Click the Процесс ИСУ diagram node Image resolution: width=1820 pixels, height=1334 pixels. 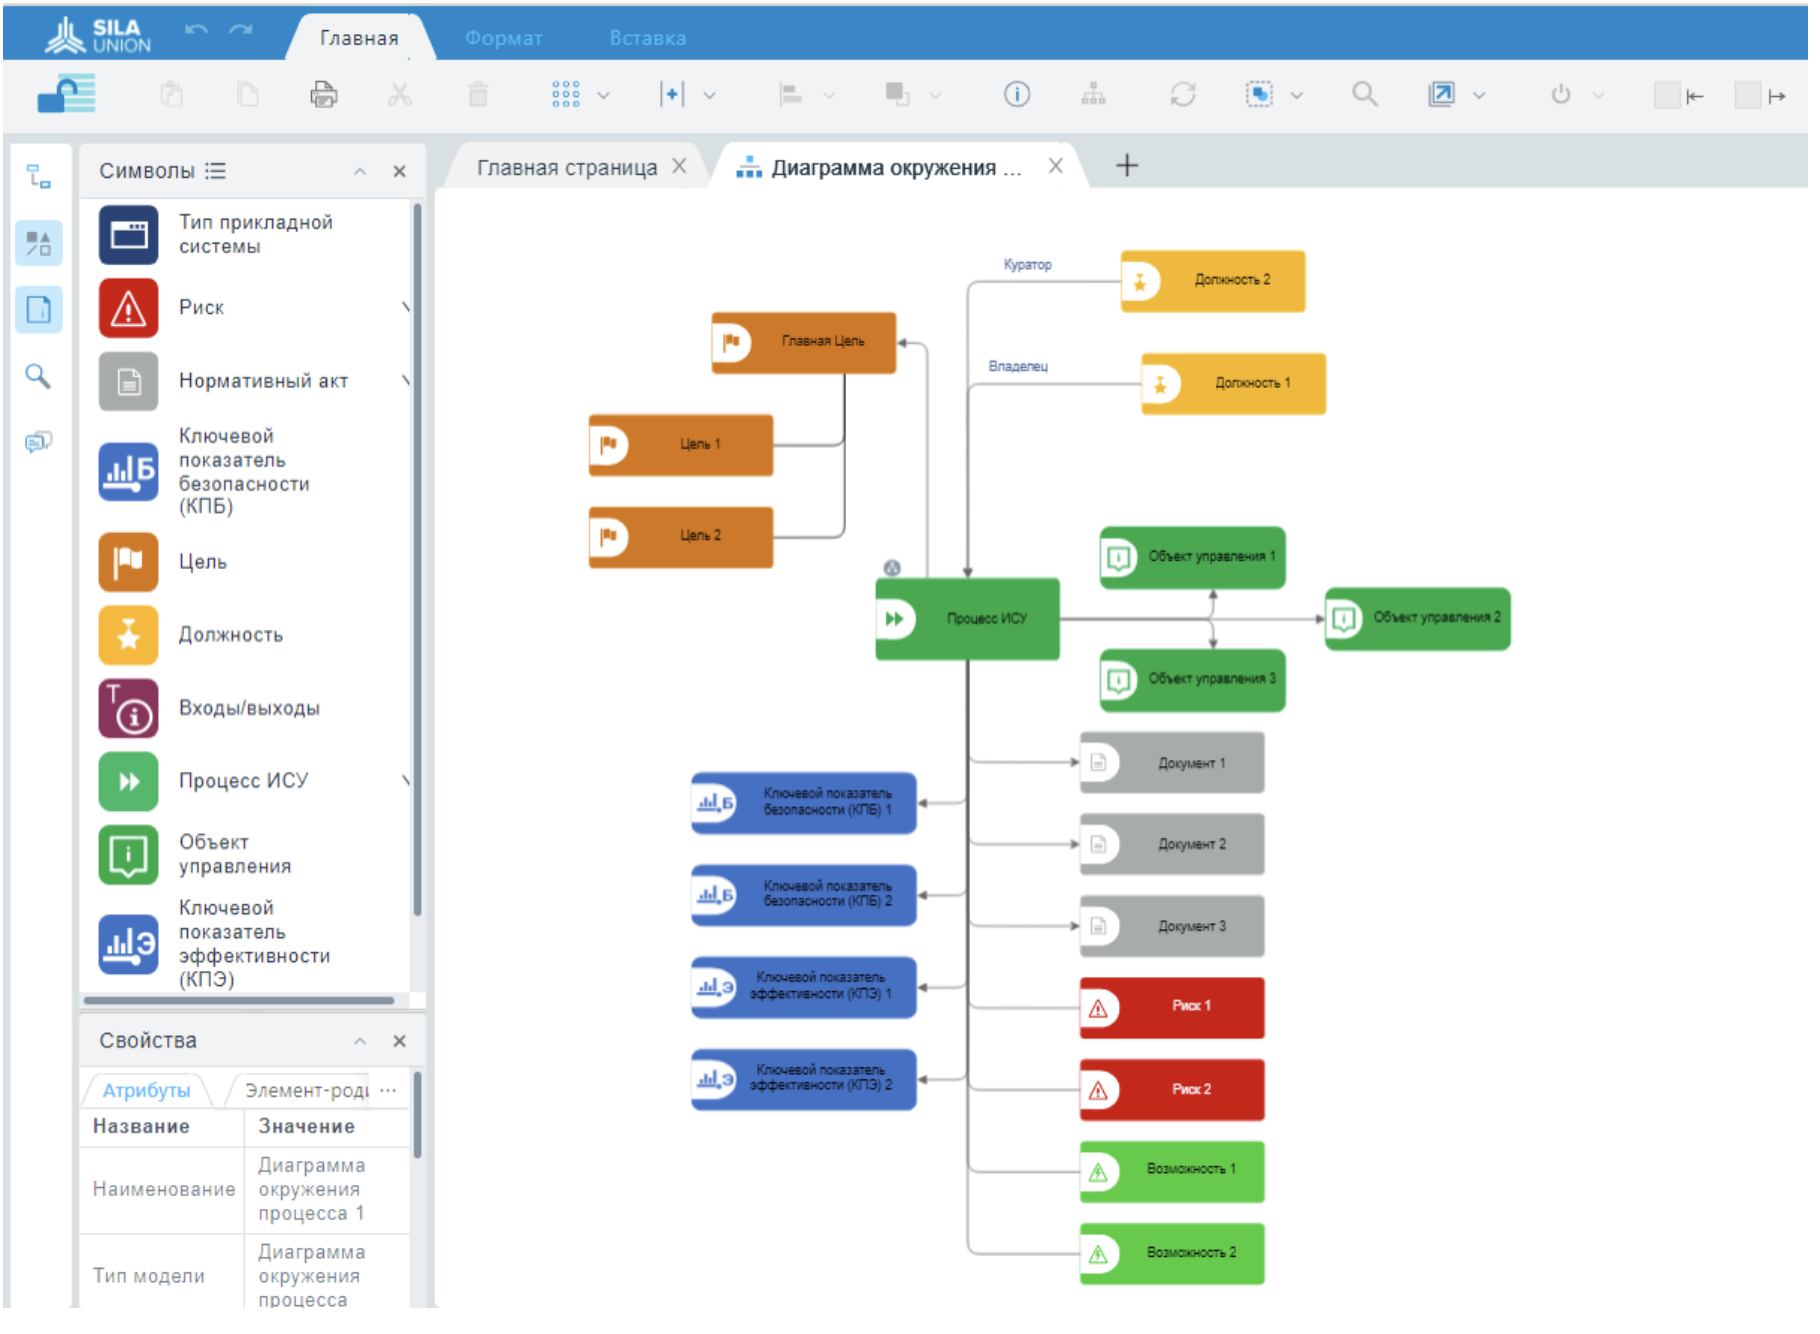(967, 619)
